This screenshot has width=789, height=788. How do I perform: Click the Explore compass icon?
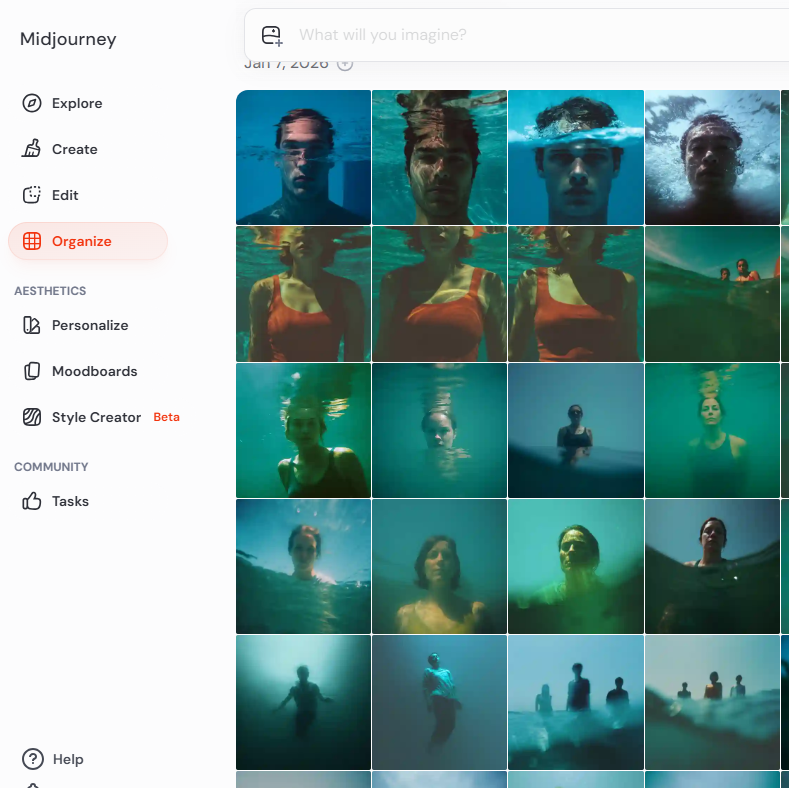pyautogui.click(x=32, y=103)
